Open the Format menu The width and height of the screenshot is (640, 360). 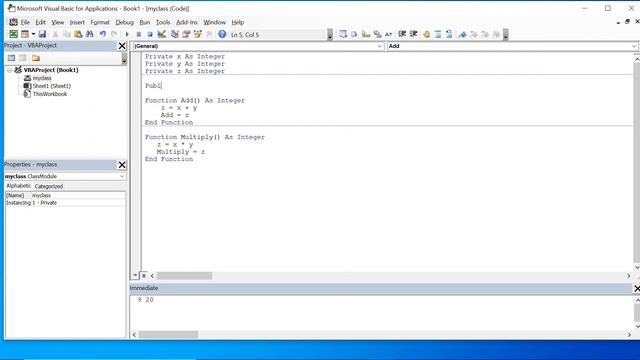pos(100,22)
